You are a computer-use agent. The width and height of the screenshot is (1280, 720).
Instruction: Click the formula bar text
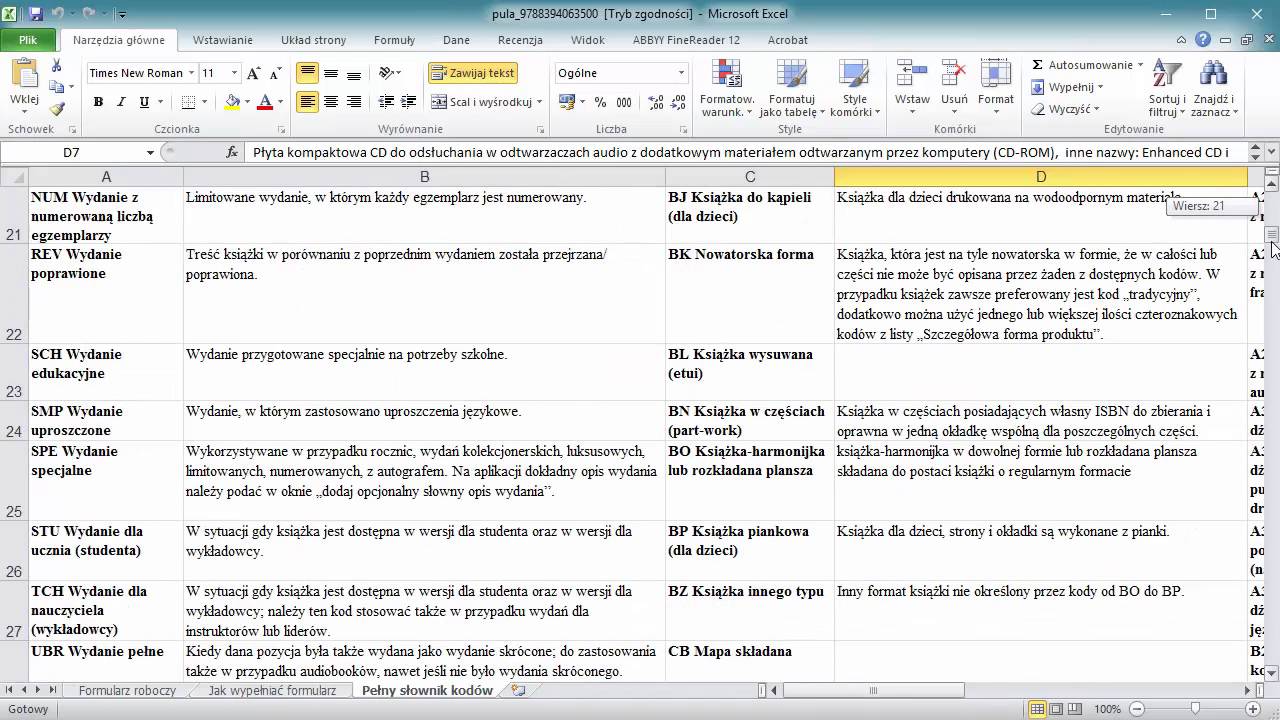point(740,152)
